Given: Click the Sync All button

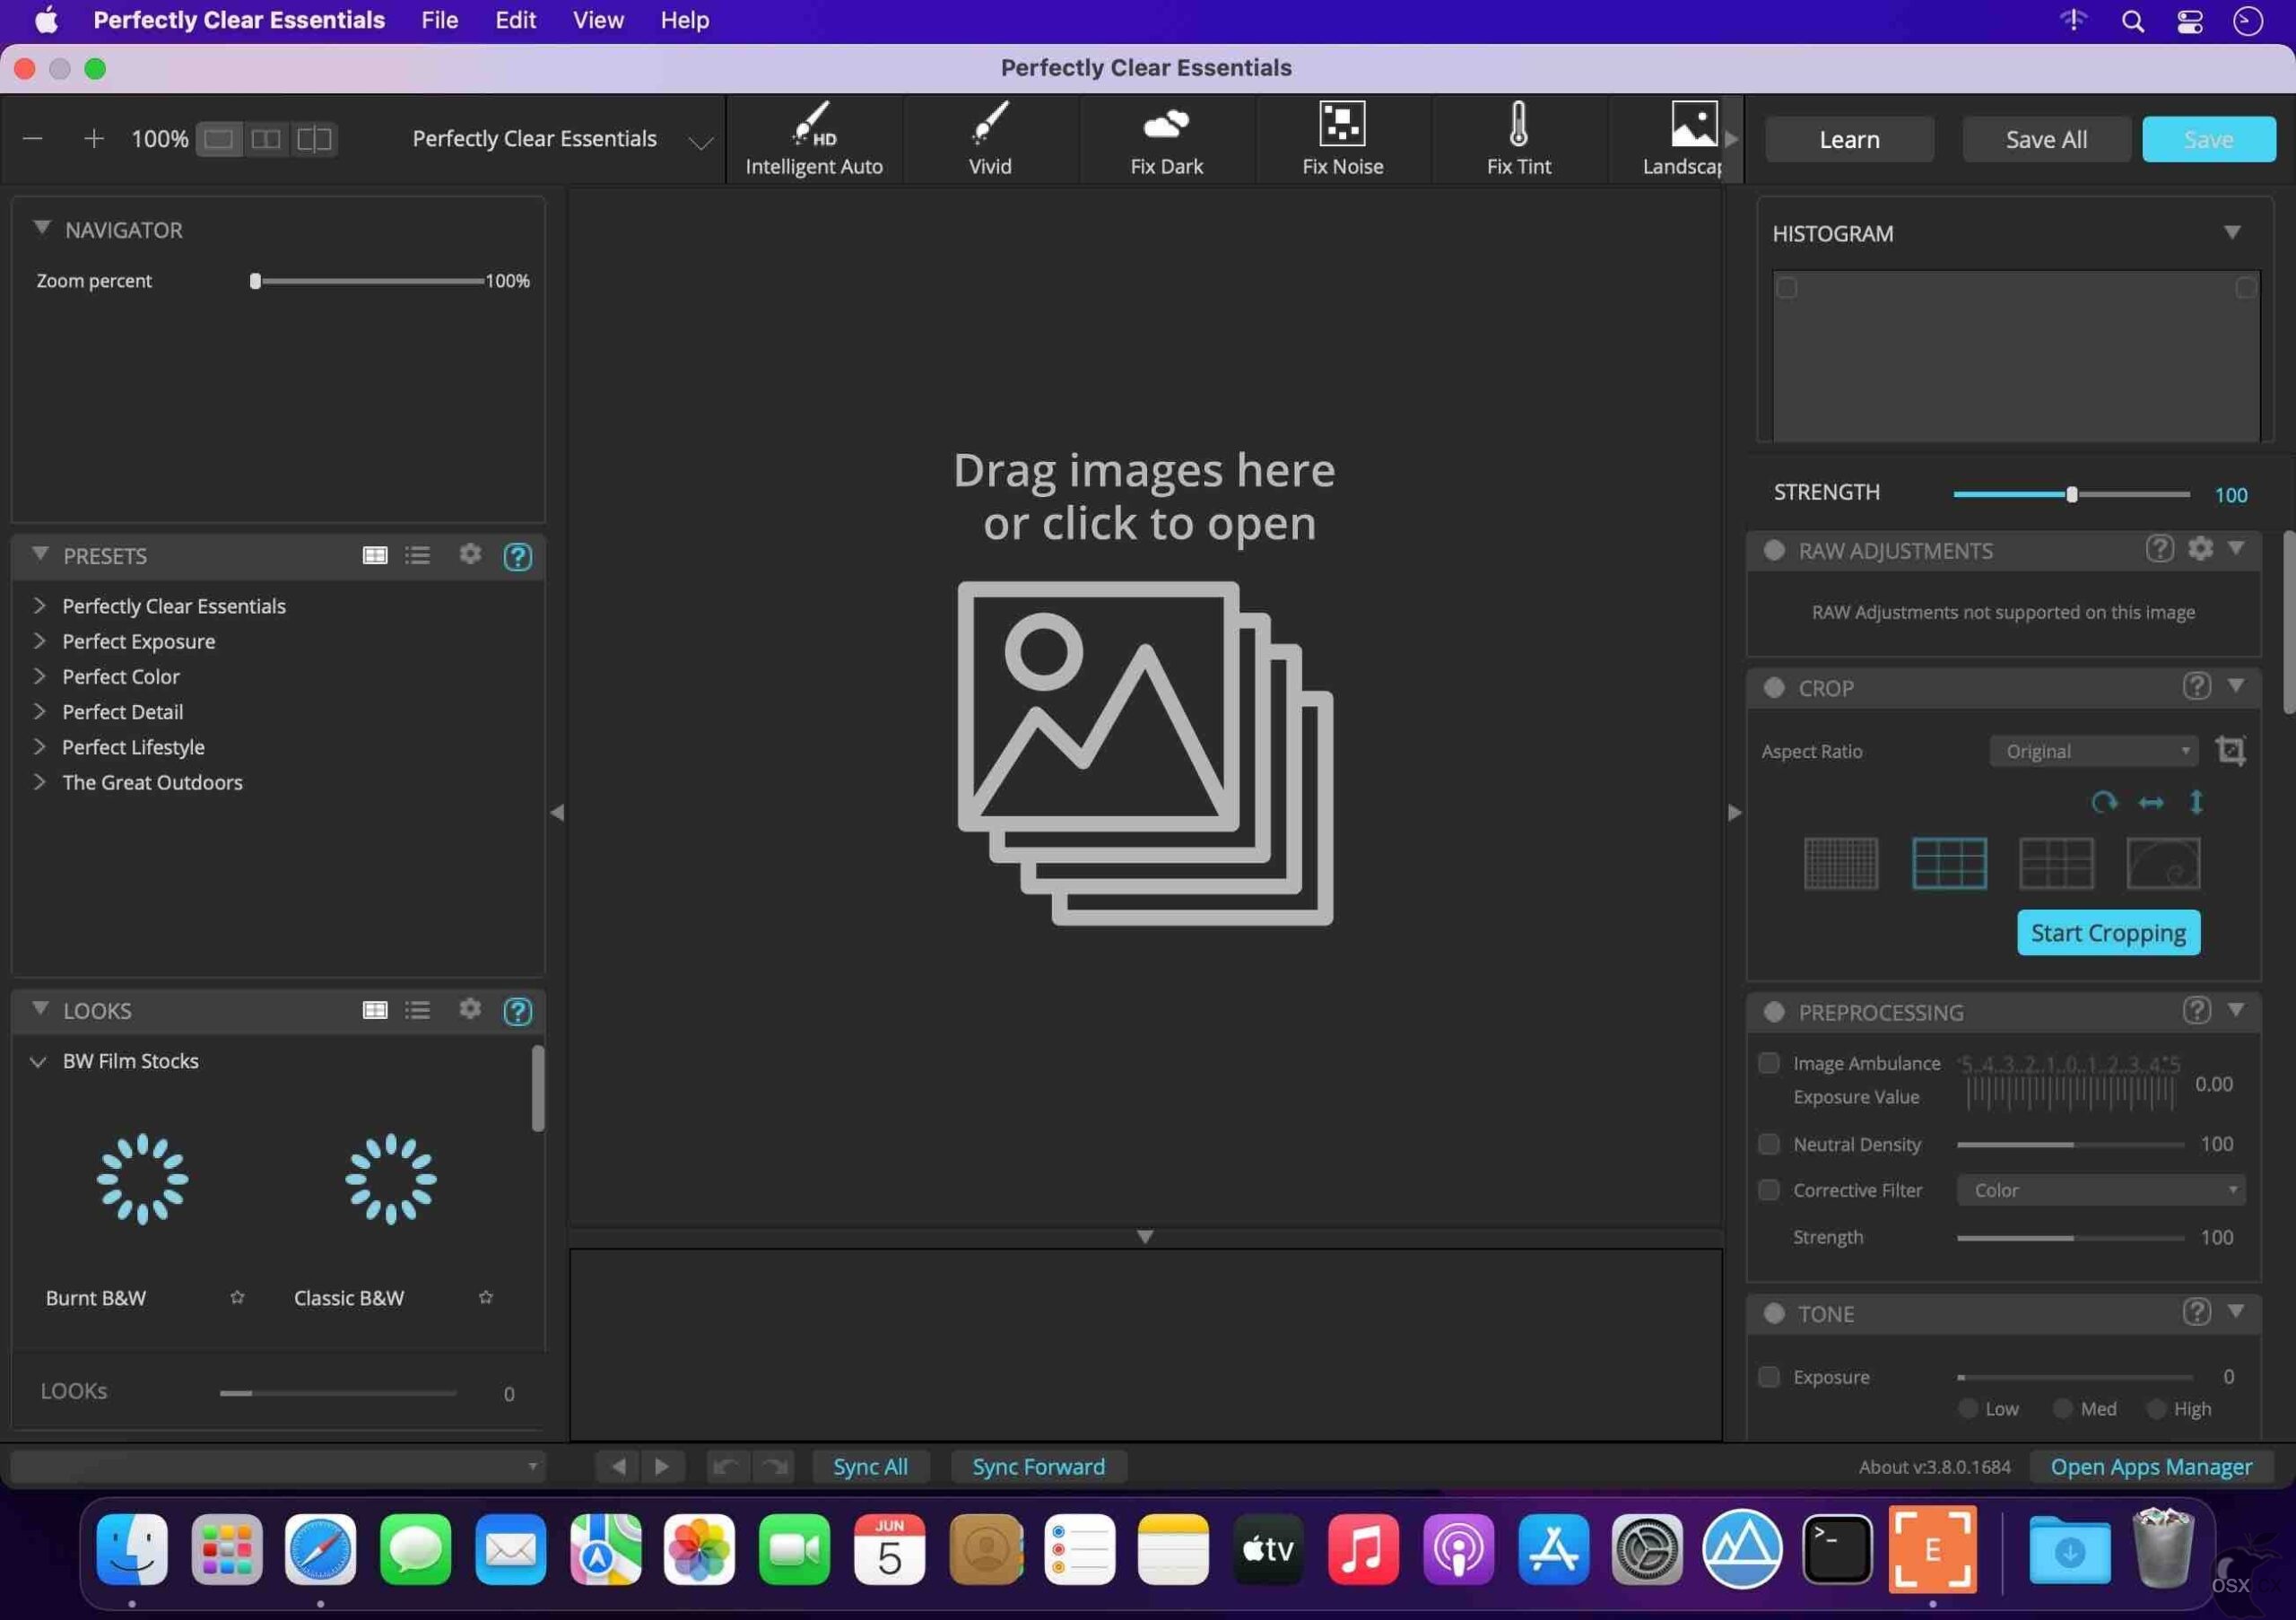Looking at the screenshot, I should click(870, 1467).
